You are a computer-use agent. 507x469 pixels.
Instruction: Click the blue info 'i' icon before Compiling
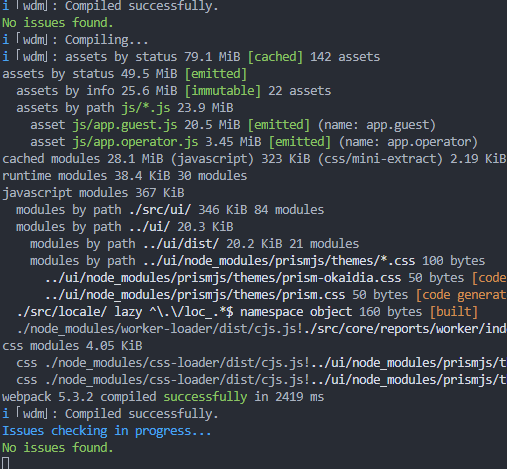pyautogui.click(x=6, y=40)
